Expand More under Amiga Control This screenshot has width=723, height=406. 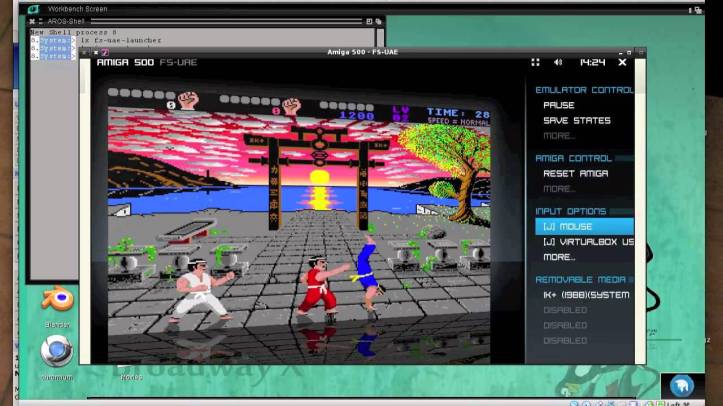tap(558, 188)
